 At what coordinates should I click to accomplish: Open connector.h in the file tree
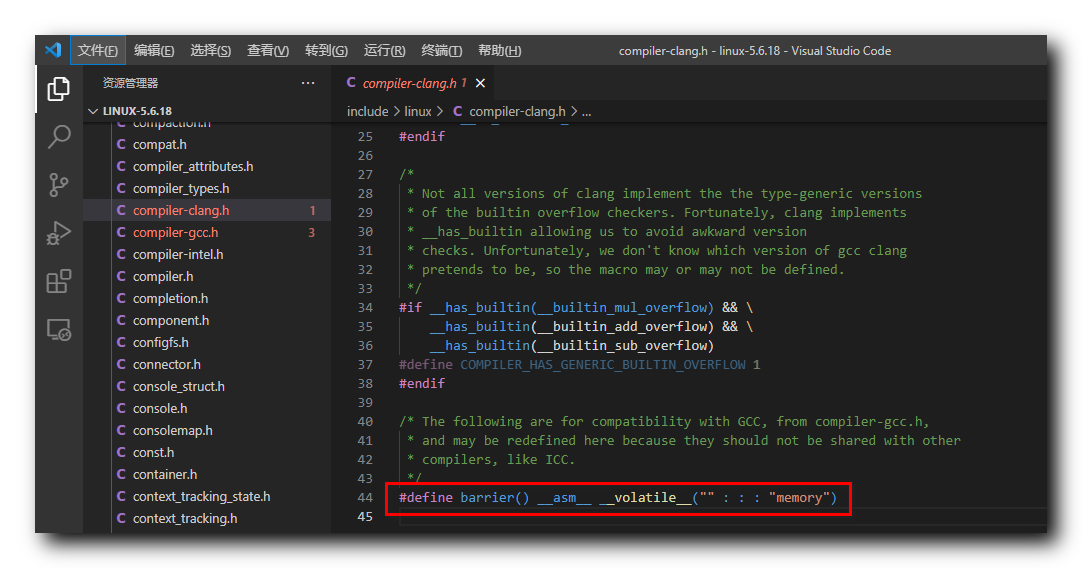pyautogui.click(x=166, y=364)
